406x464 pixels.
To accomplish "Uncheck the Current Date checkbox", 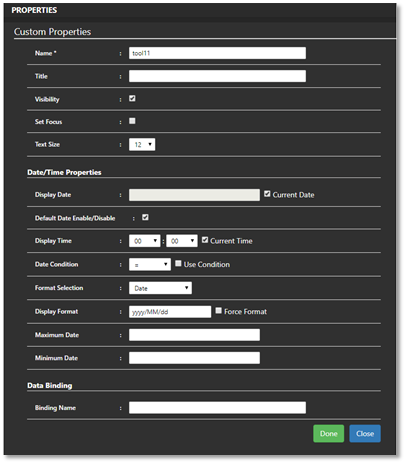I will pos(267,194).
